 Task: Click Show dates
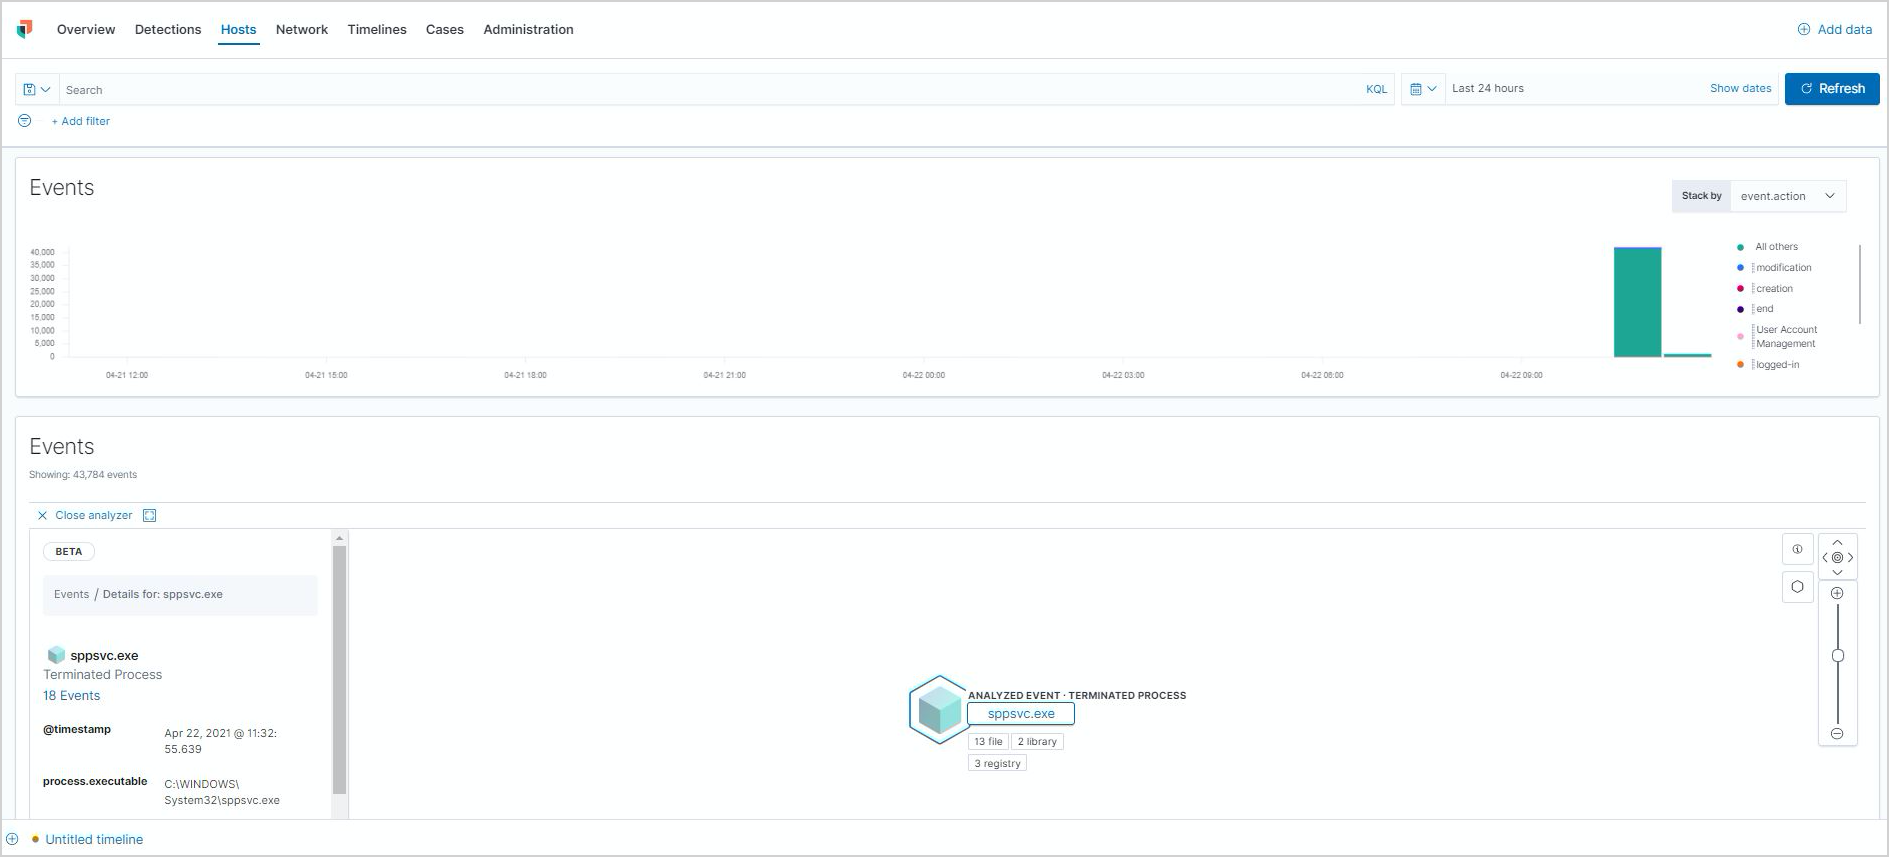pos(1740,89)
